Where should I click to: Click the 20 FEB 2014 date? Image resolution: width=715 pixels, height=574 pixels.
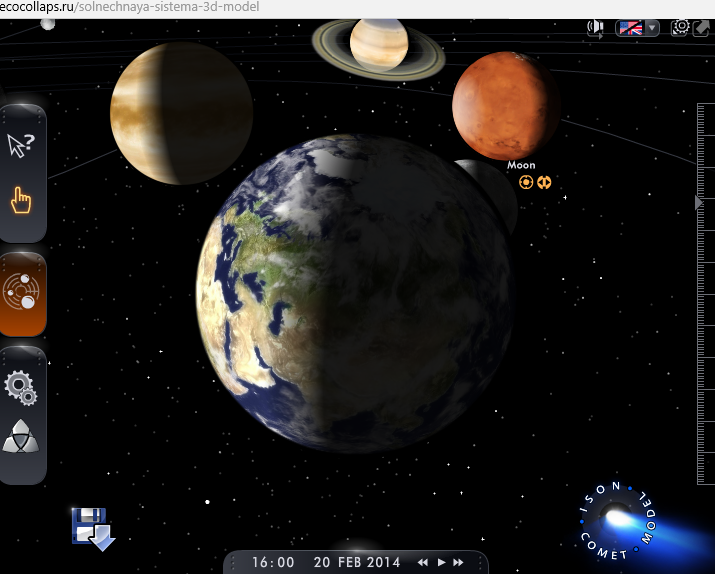pyautogui.click(x=356, y=563)
